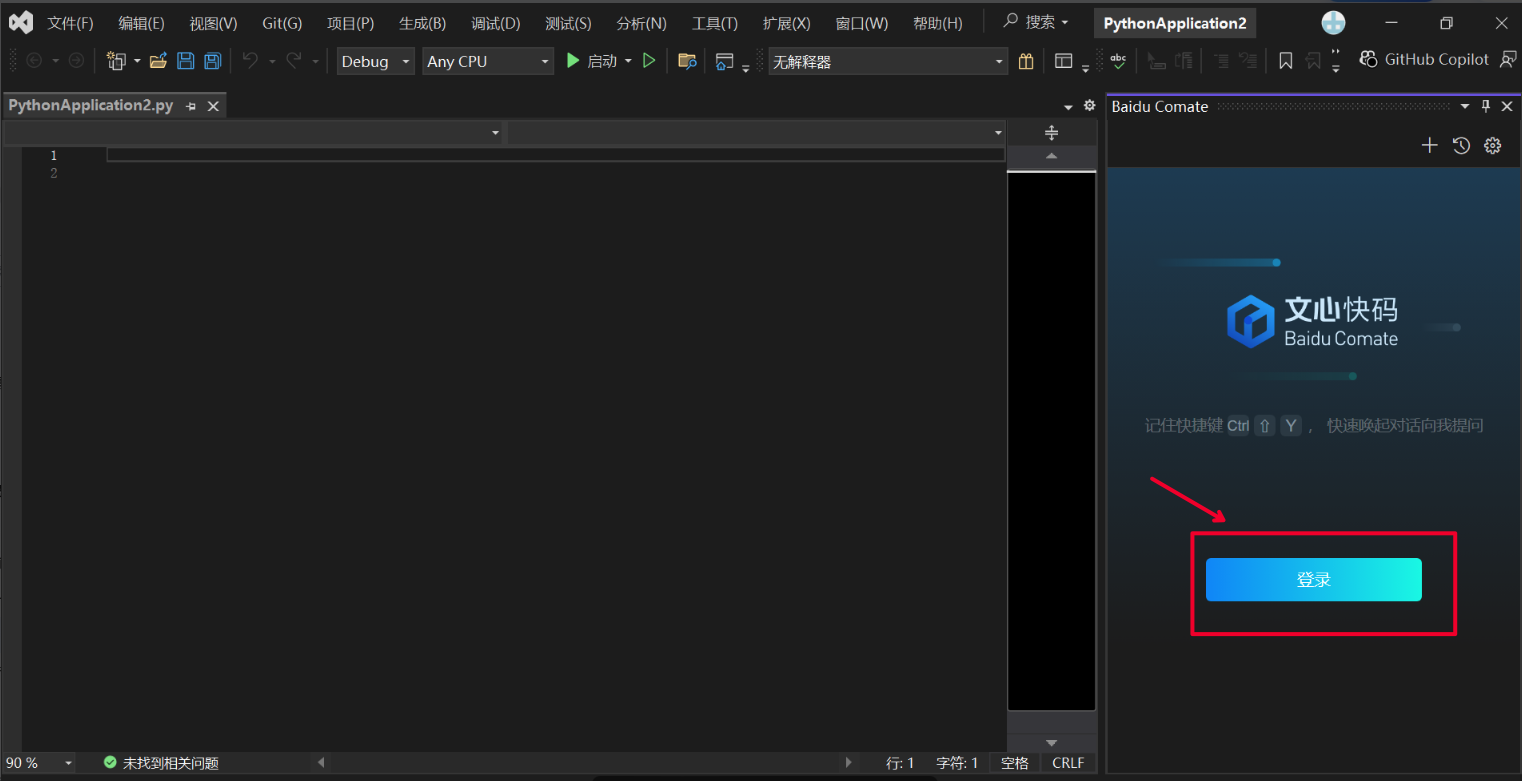Pin the PythonApplication2.py tab
The height and width of the screenshot is (781, 1522).
[191, 106]
